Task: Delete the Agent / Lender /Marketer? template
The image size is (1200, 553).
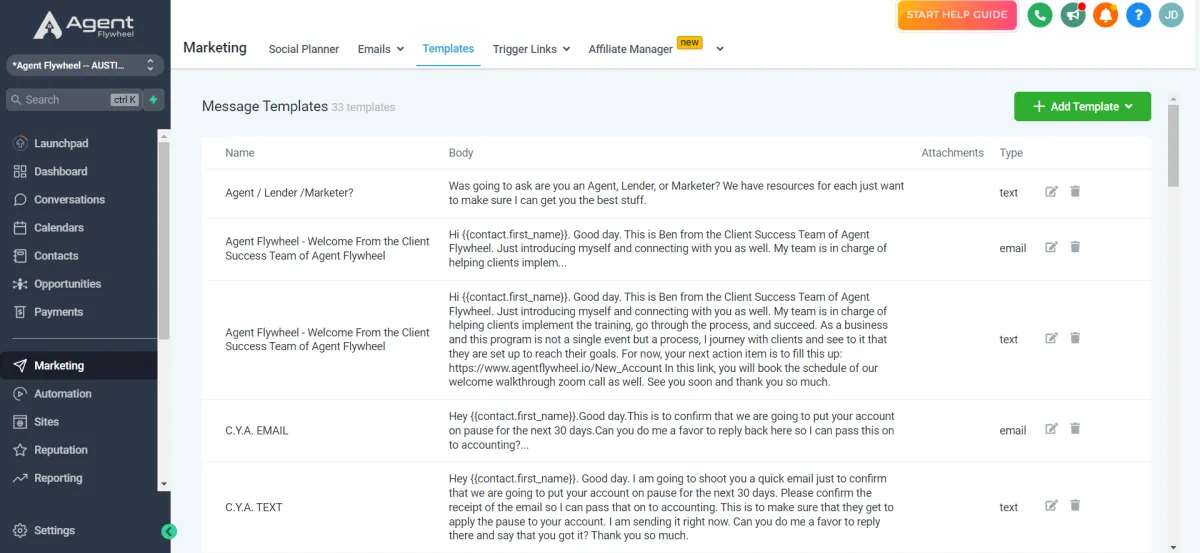Action: [x=1075, y=192]
